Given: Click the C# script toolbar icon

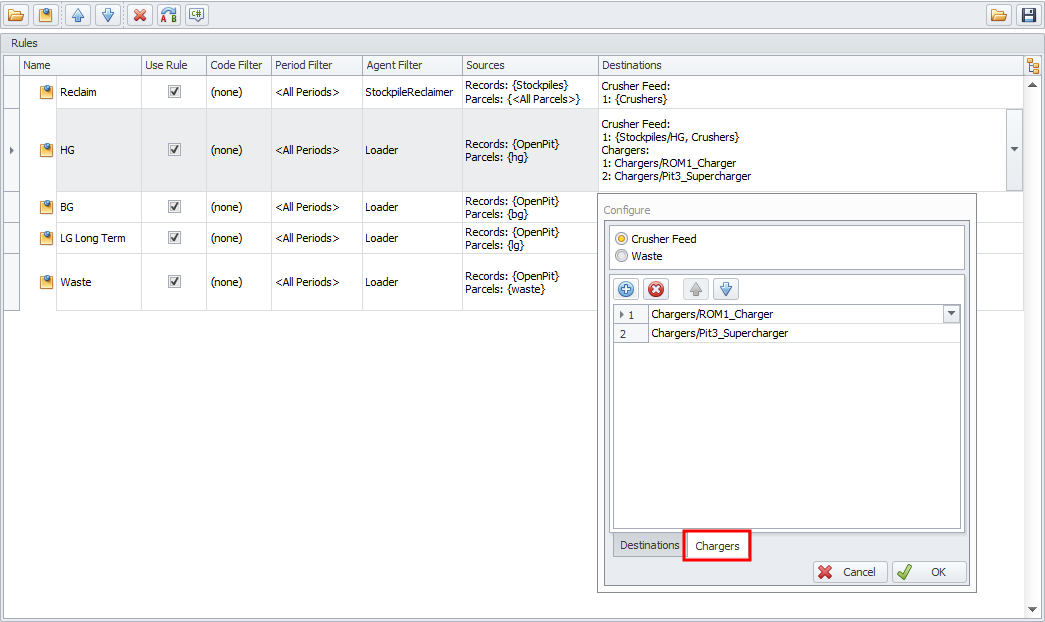Looking at the screenshot, I should coord(198,15).
